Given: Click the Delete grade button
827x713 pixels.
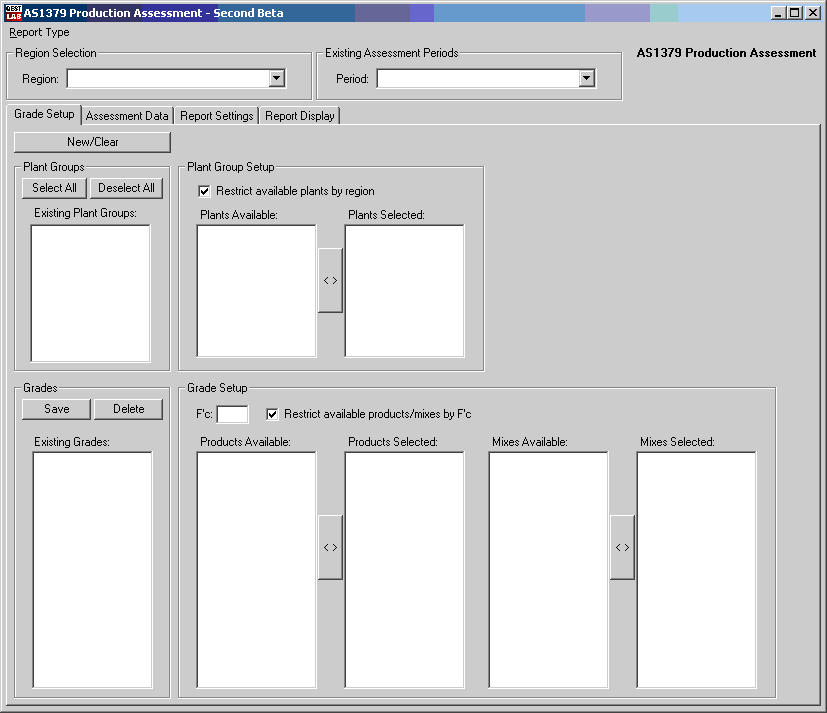Looking at the screenshot, I should coord(128,409).
